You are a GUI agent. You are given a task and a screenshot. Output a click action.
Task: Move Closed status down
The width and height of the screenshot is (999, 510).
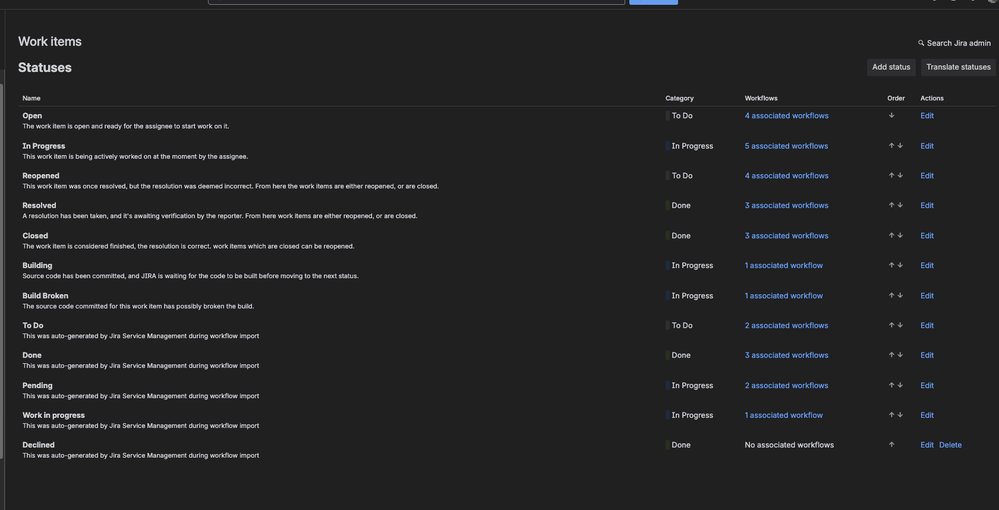[900, 235]
